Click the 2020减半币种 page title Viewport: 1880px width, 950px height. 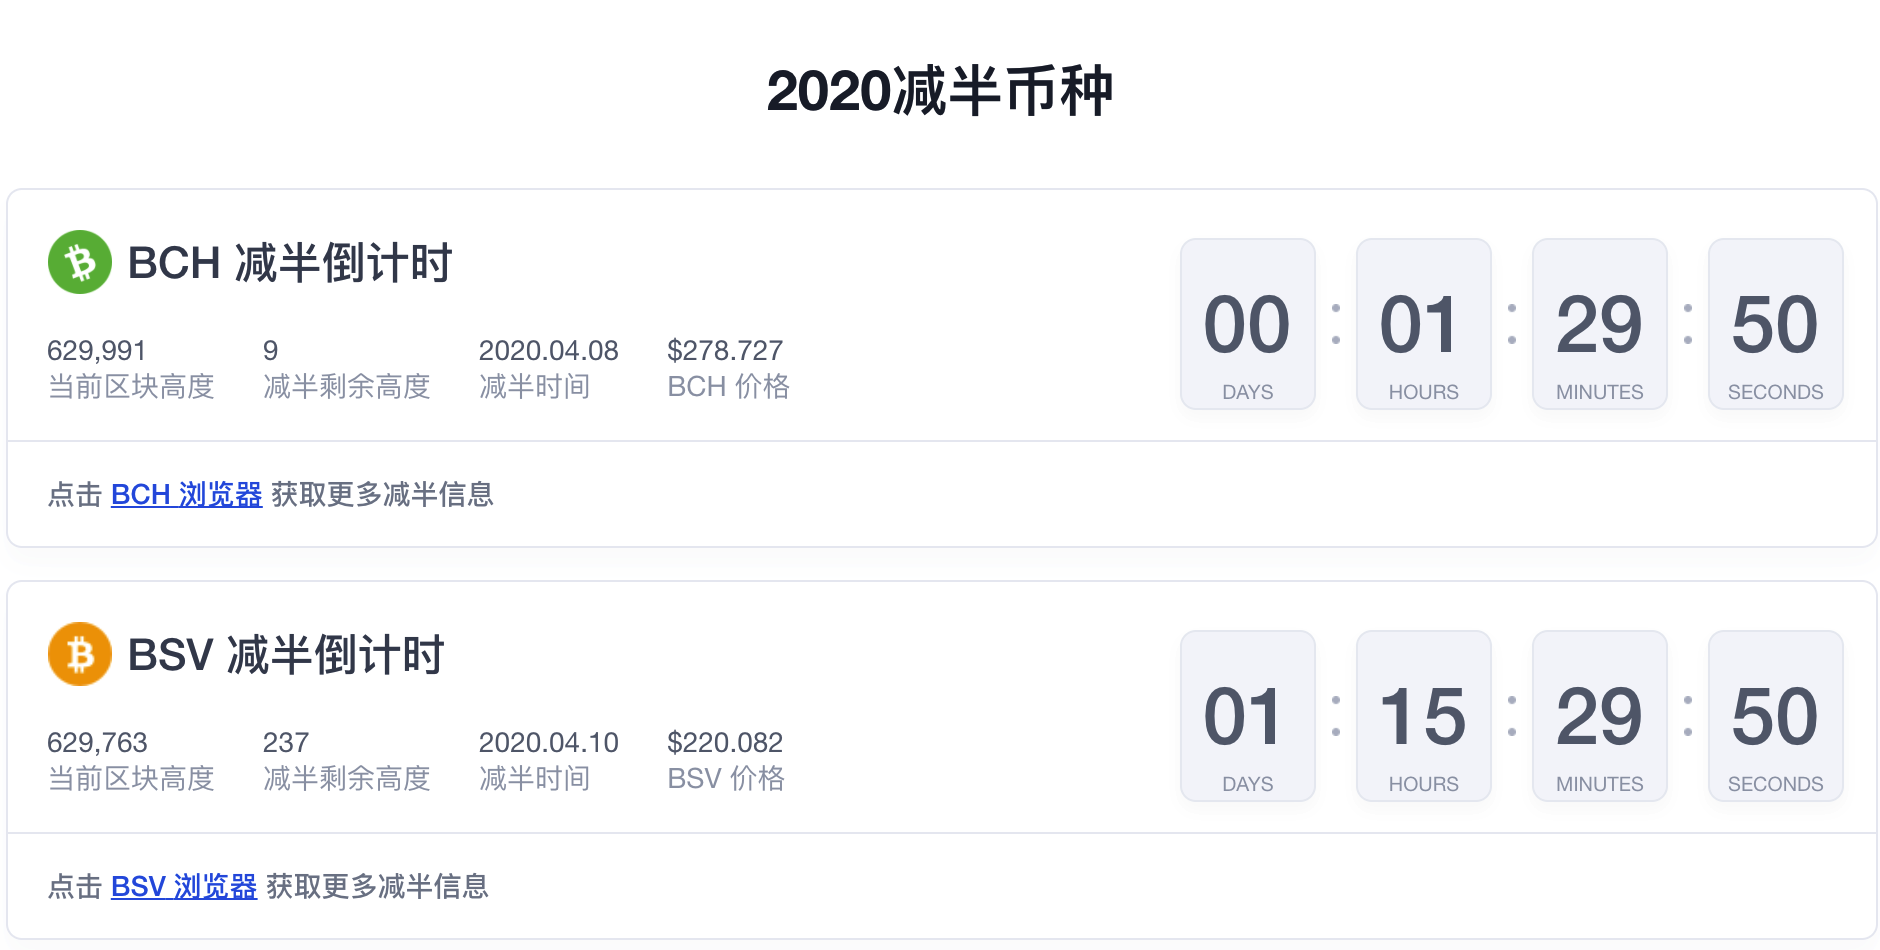(940, 91)
